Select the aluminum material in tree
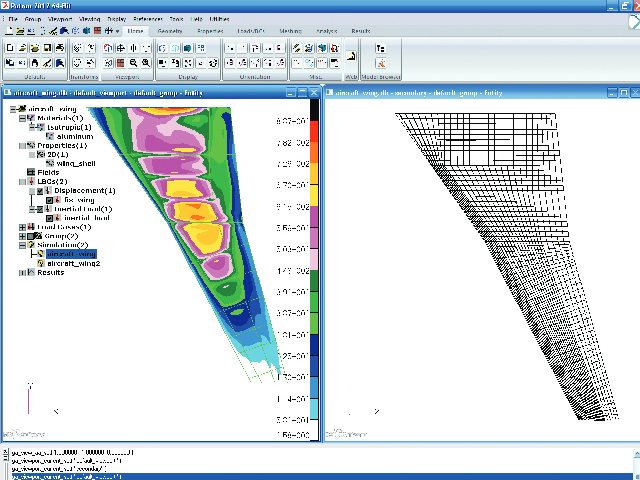640x480 pixels. pos(75,136)
